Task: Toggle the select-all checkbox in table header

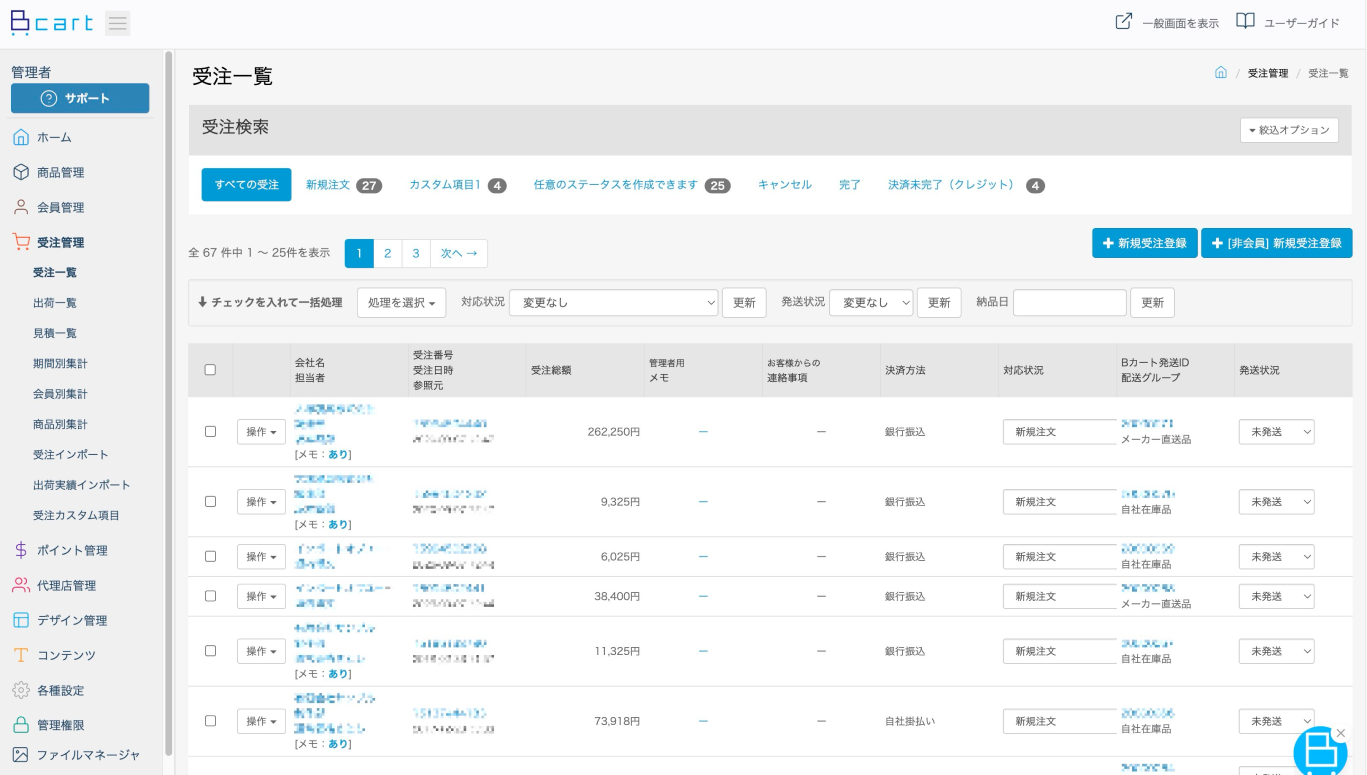Action: [210, 370]
